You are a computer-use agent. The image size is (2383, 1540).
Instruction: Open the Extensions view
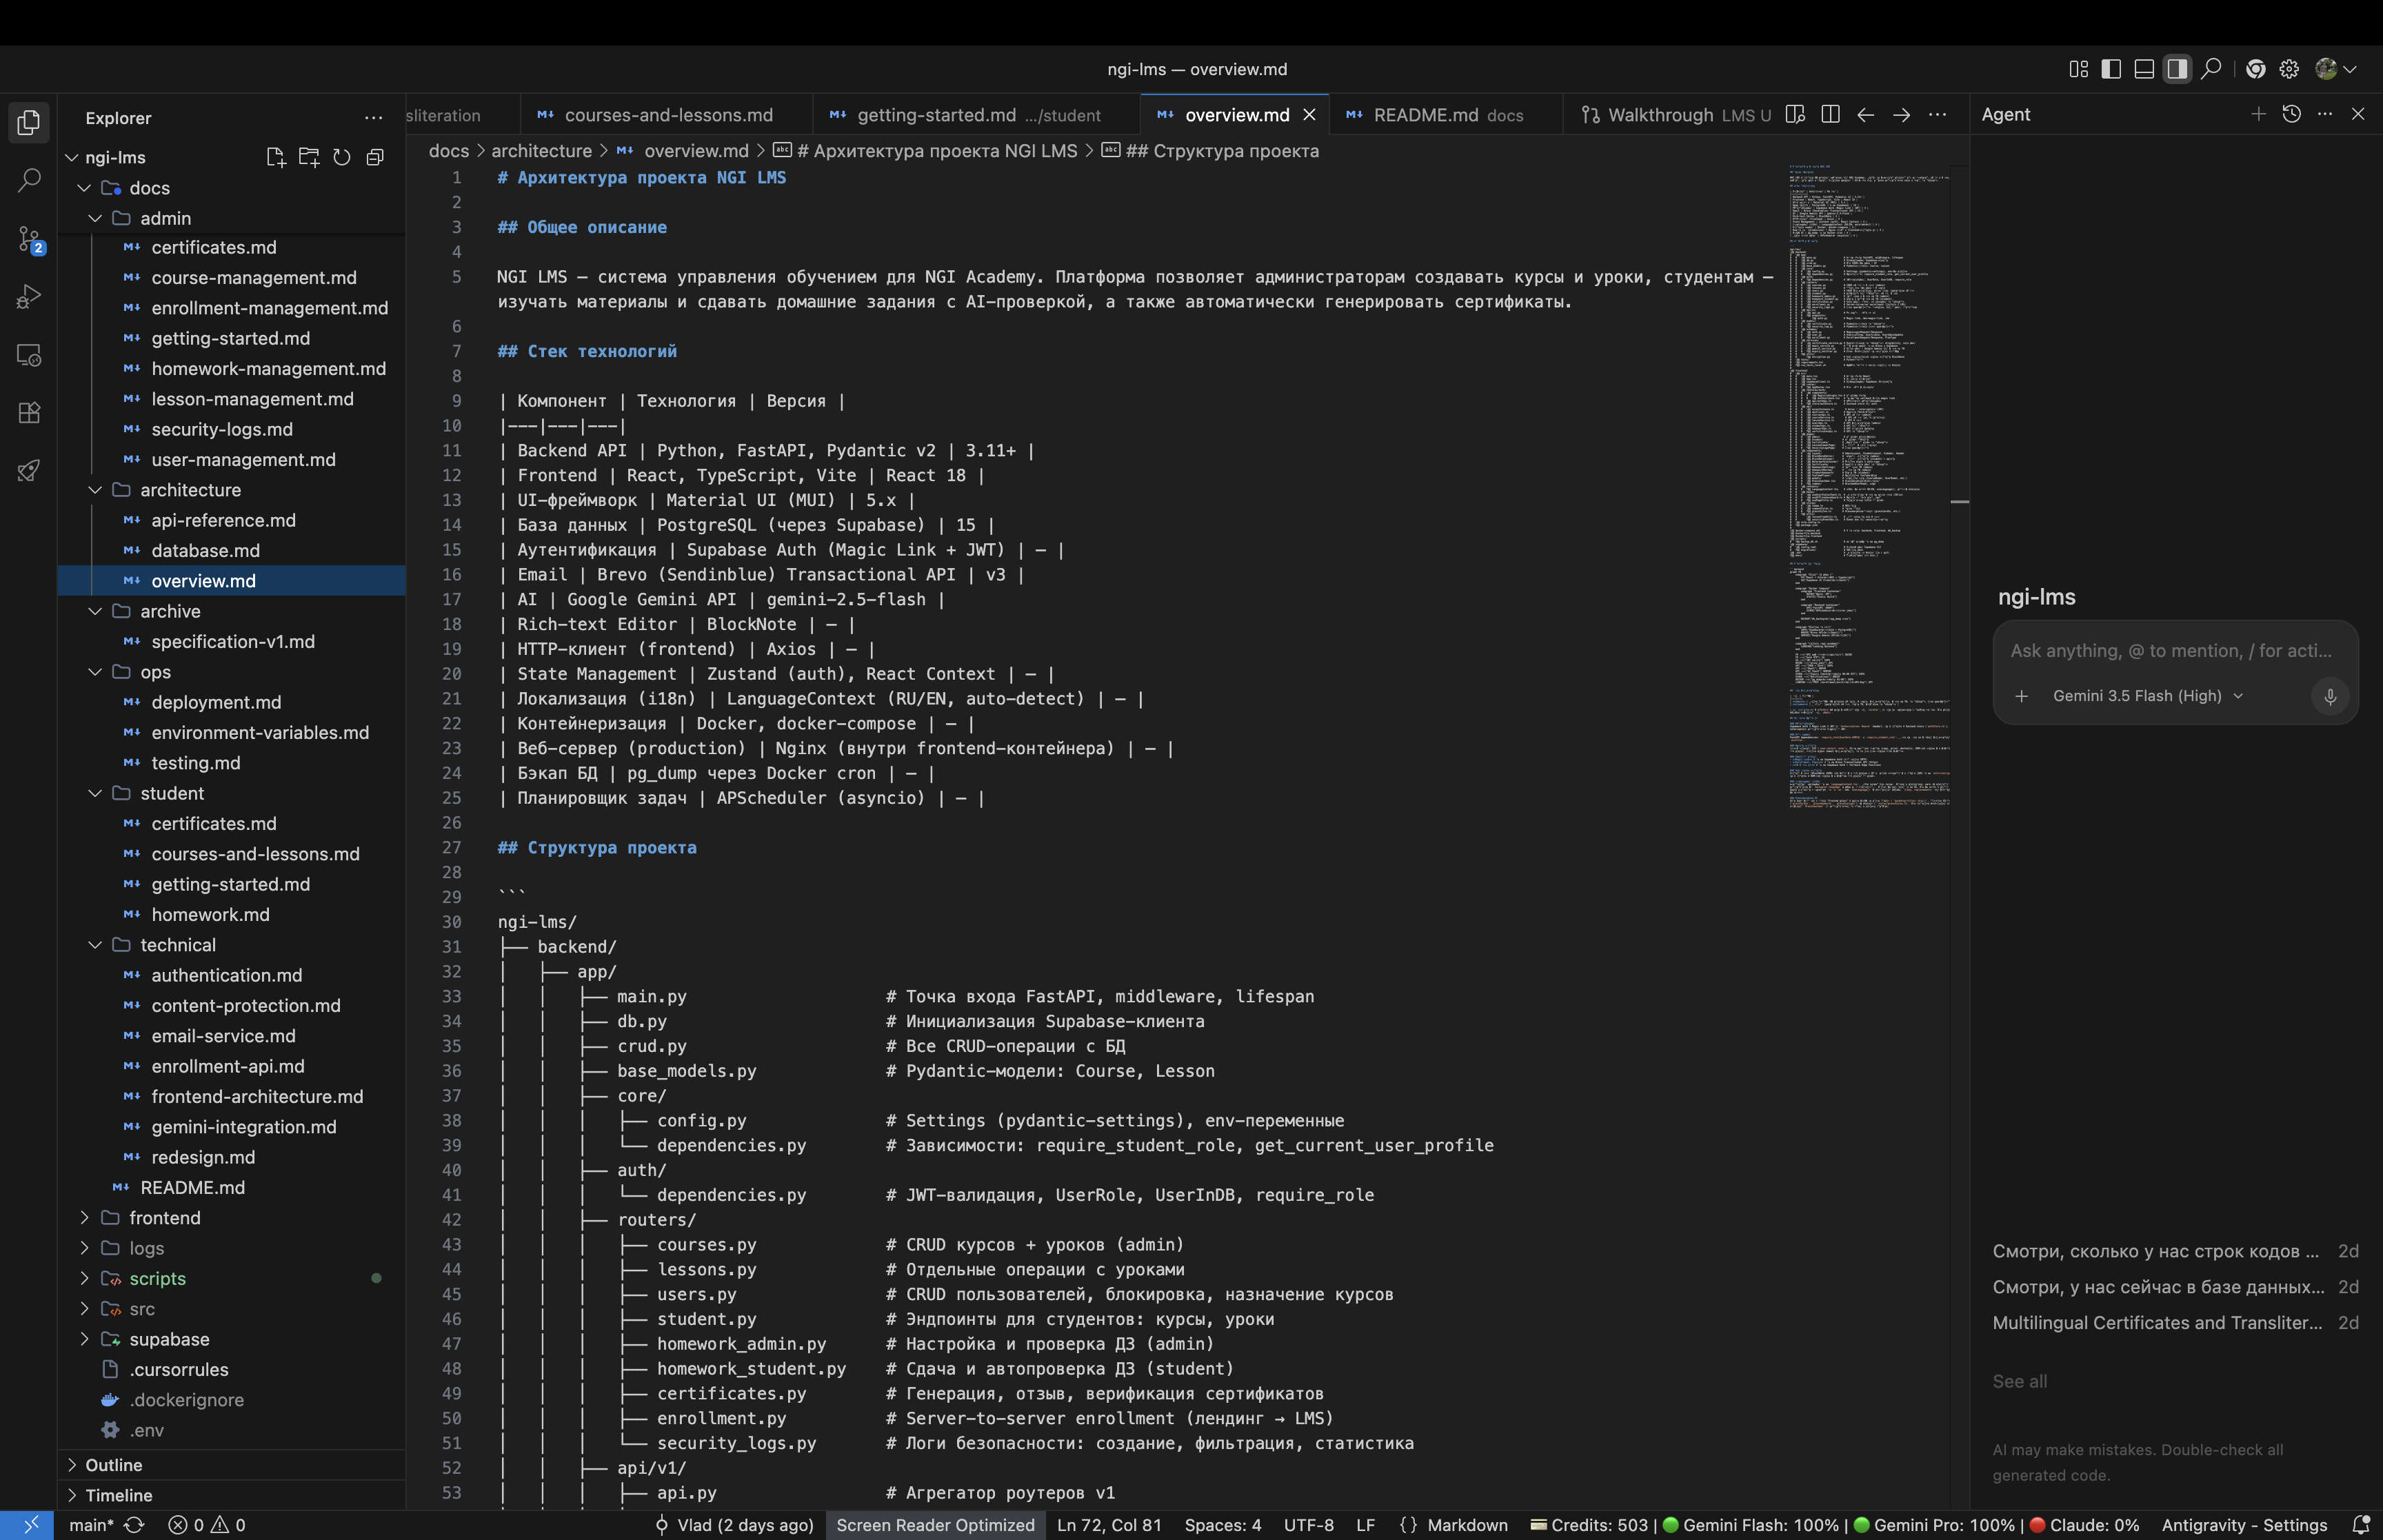[x=28, y=413]
